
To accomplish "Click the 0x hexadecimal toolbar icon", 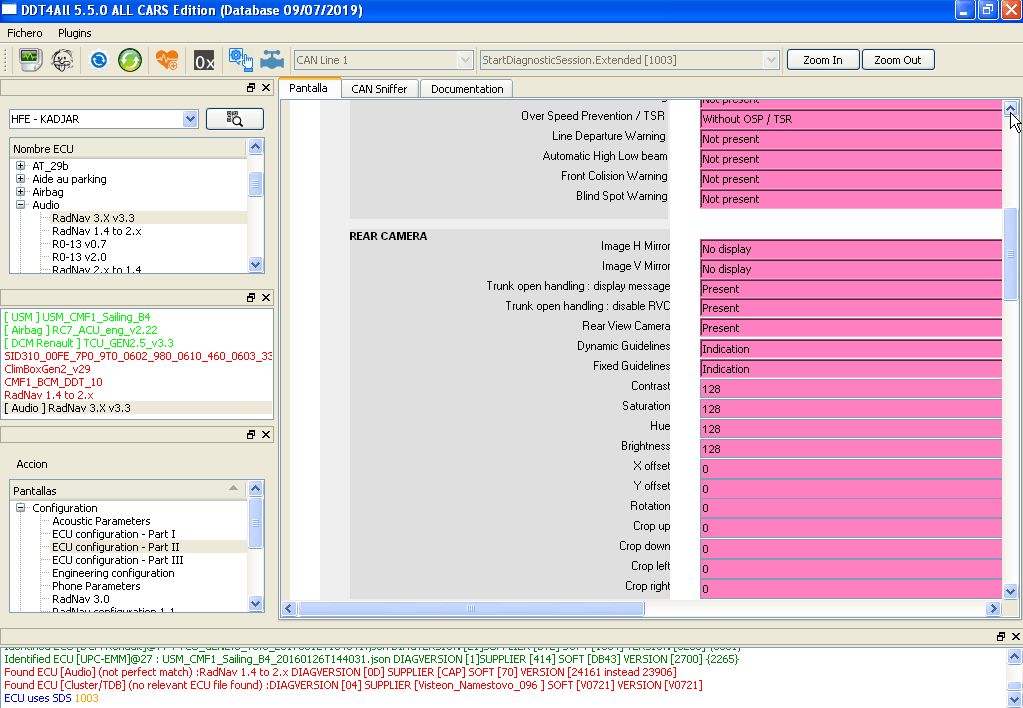I will point(204,61).
